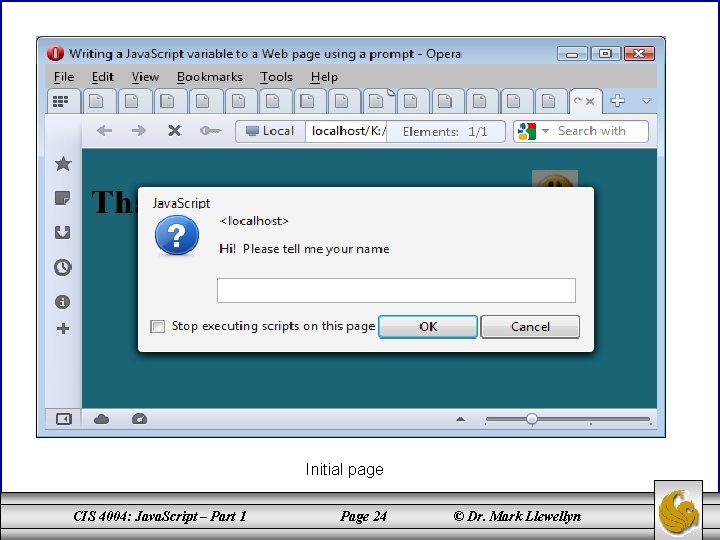Open the View menu
This screenshot has height=540, width=720.
tap(145, 77)
